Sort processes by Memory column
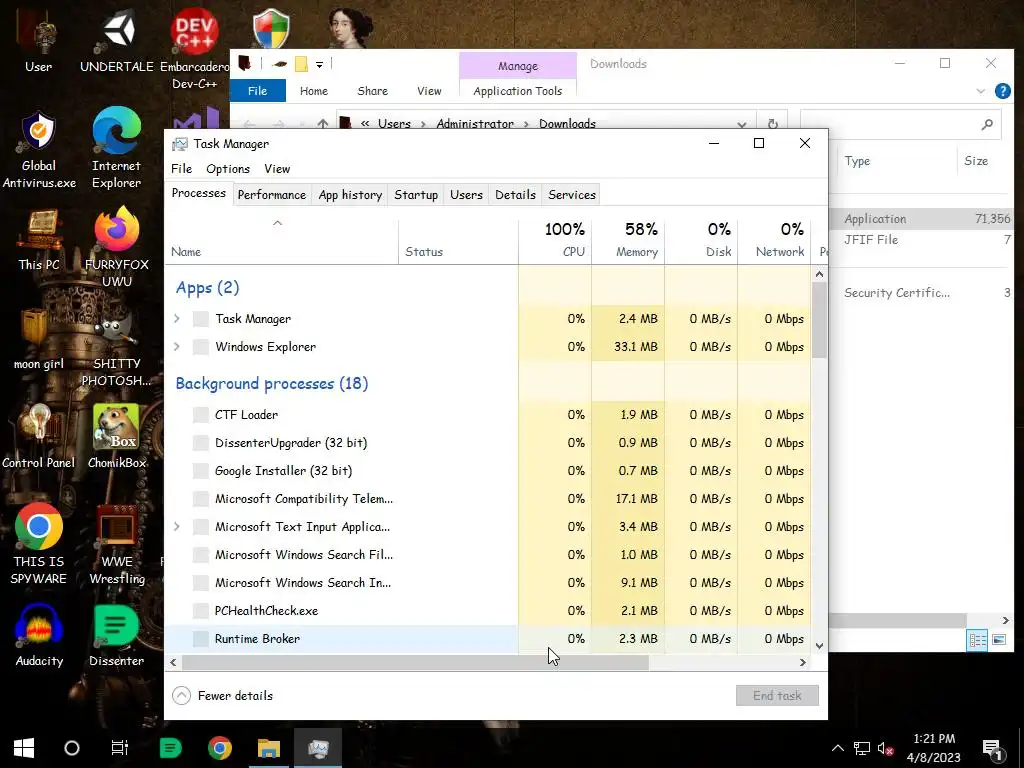This screenshot has height=768, width=1024. click(628, 240)
